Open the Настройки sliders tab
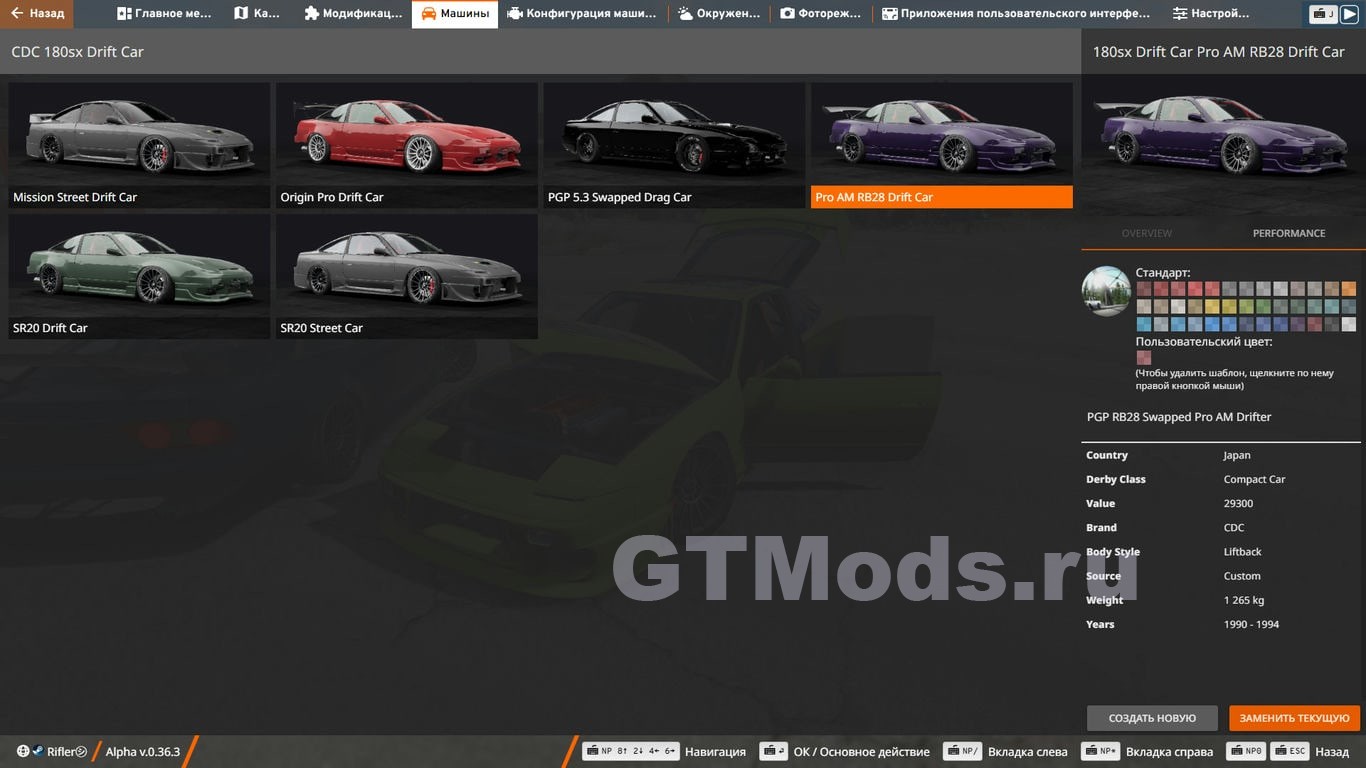 (1211, 14)
